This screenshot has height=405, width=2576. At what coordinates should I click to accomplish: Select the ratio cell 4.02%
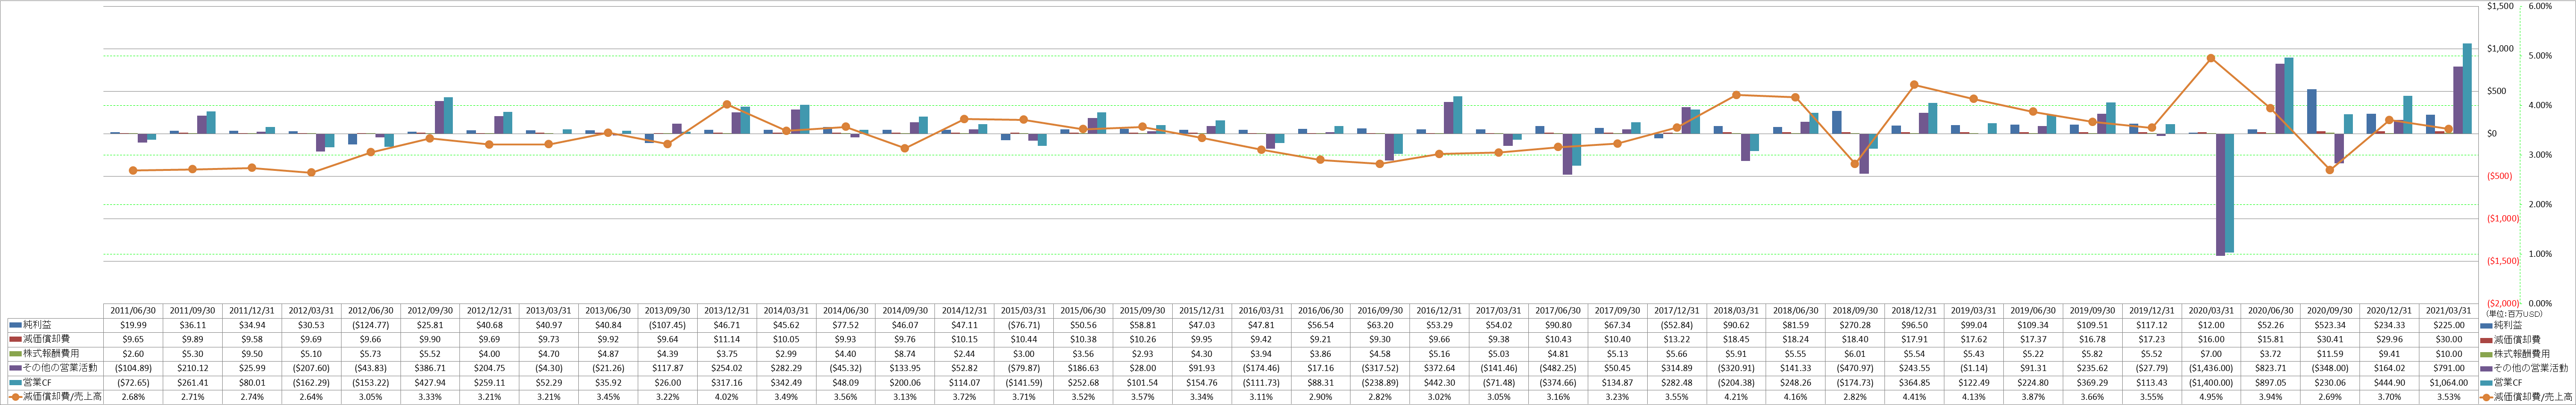click(727, 396)
